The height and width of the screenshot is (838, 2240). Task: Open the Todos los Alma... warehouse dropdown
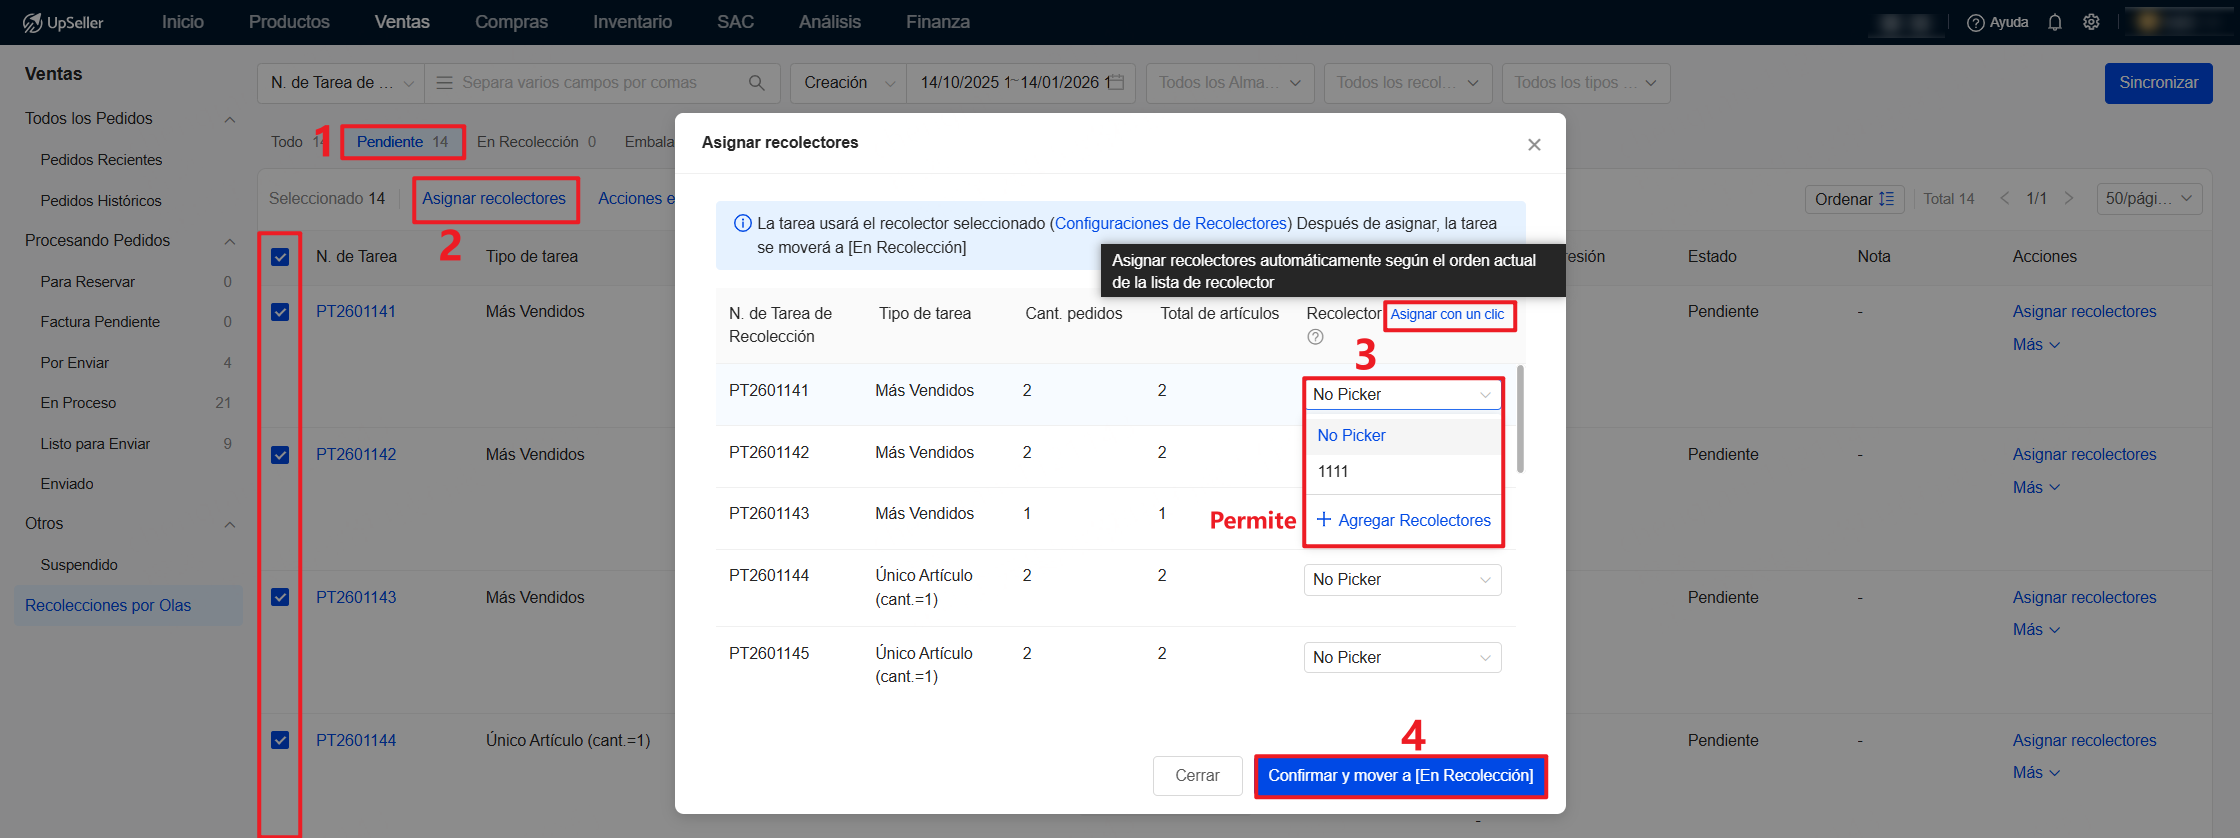click(x=1230, y=83)
